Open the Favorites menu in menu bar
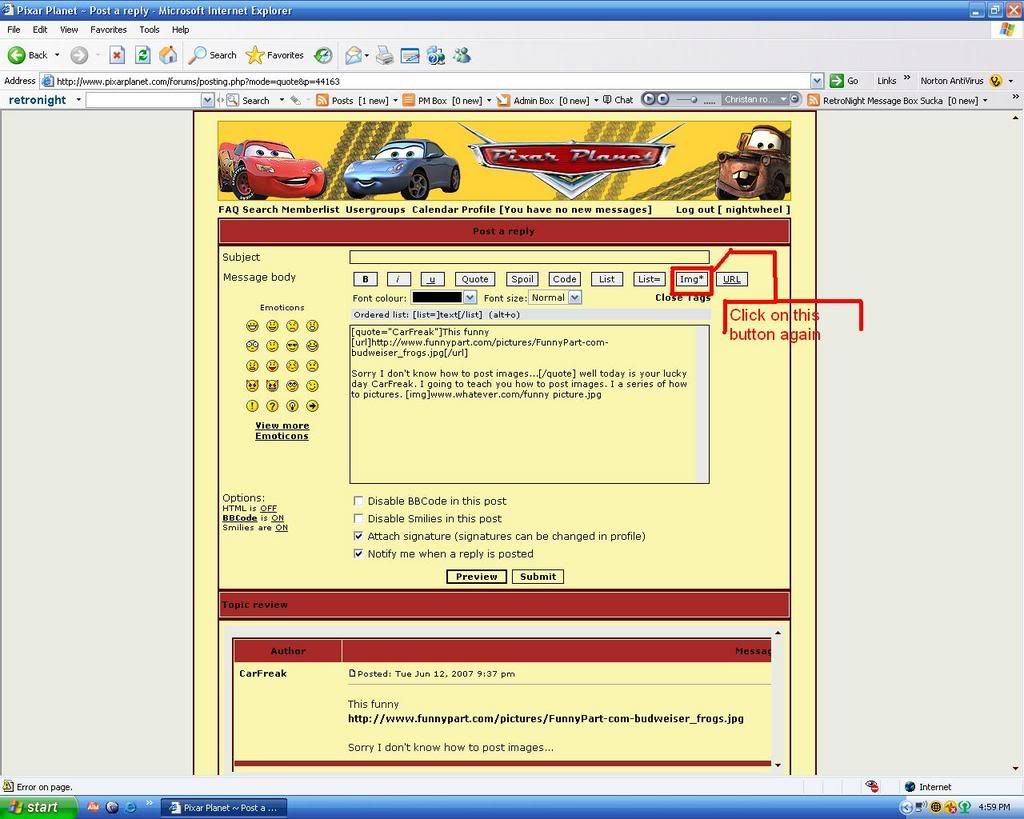1024x819 pixels. [x=108, y=30]
